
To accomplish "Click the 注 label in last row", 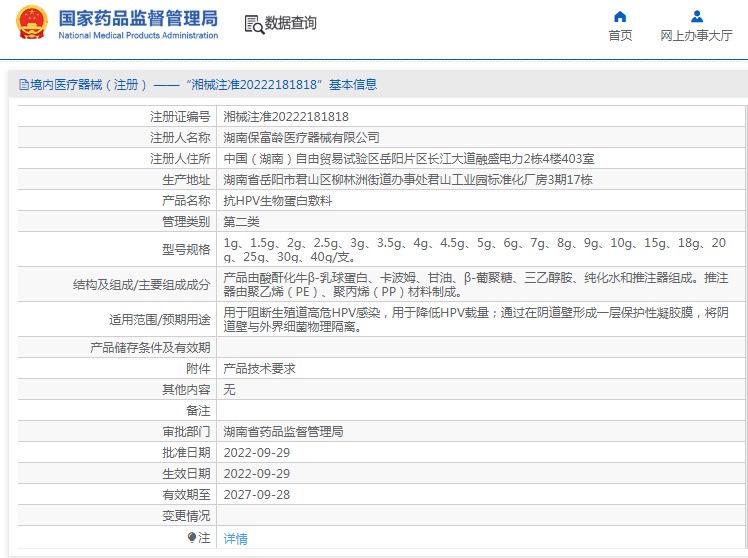I will (x=204, y=538).
